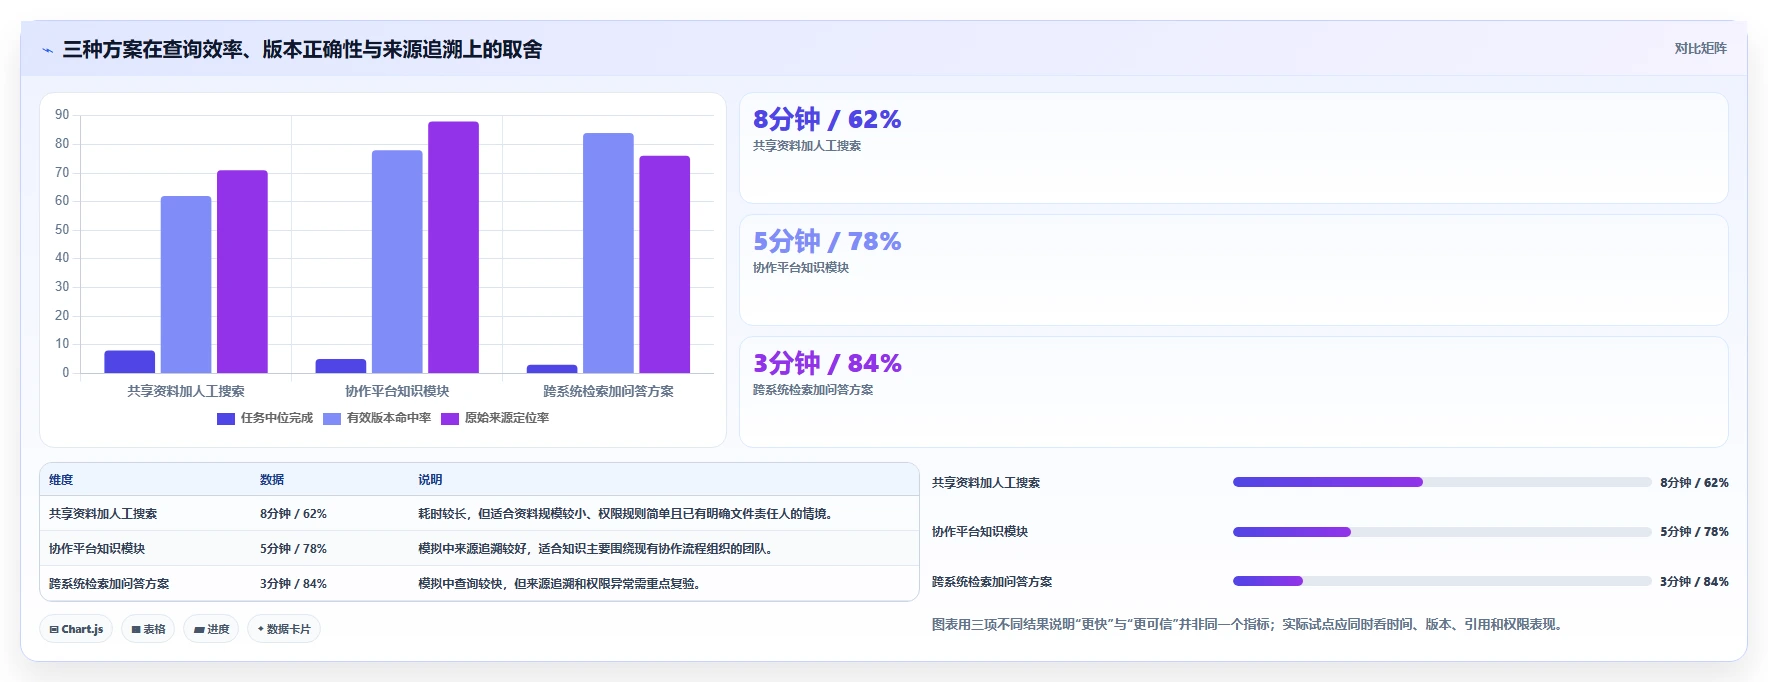Click table cell 协作平台知识模块
1768x682 pixels.
[97, 549]
